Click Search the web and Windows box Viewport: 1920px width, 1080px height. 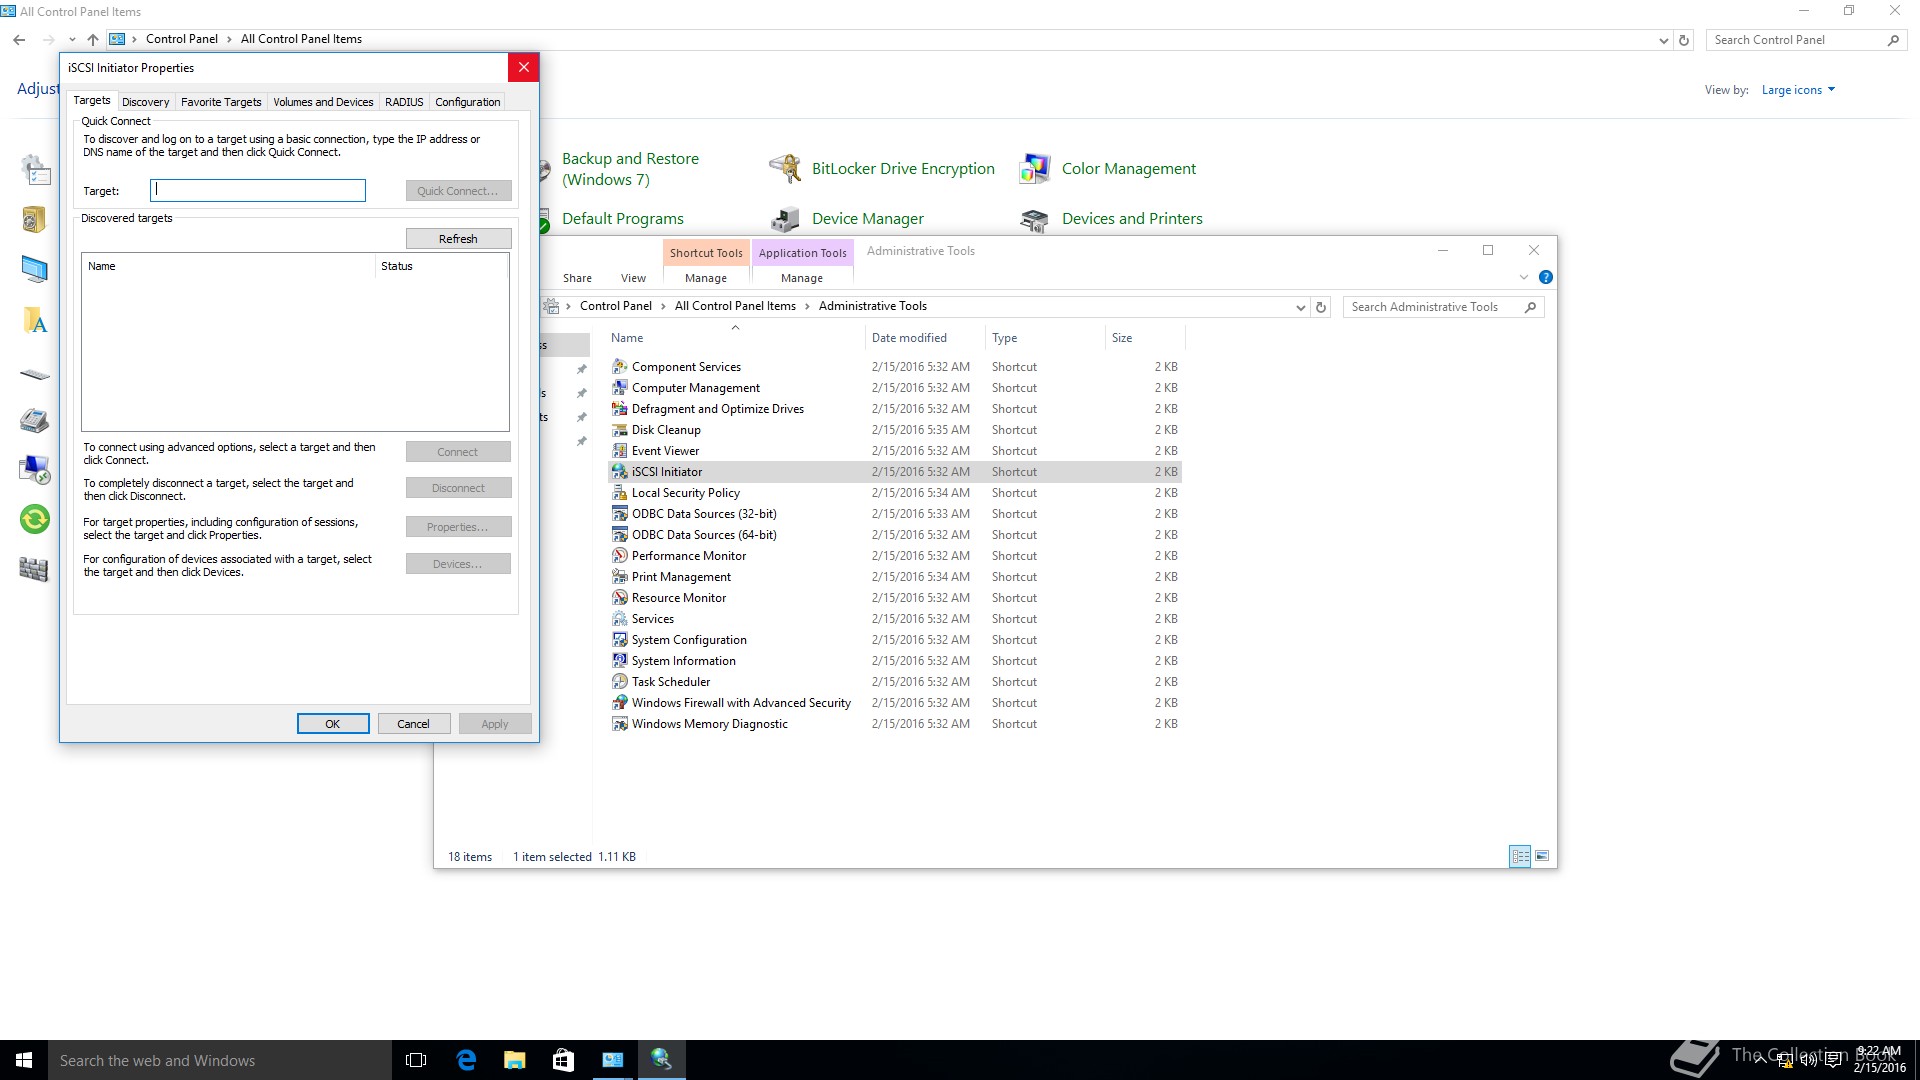(220, 1060)
